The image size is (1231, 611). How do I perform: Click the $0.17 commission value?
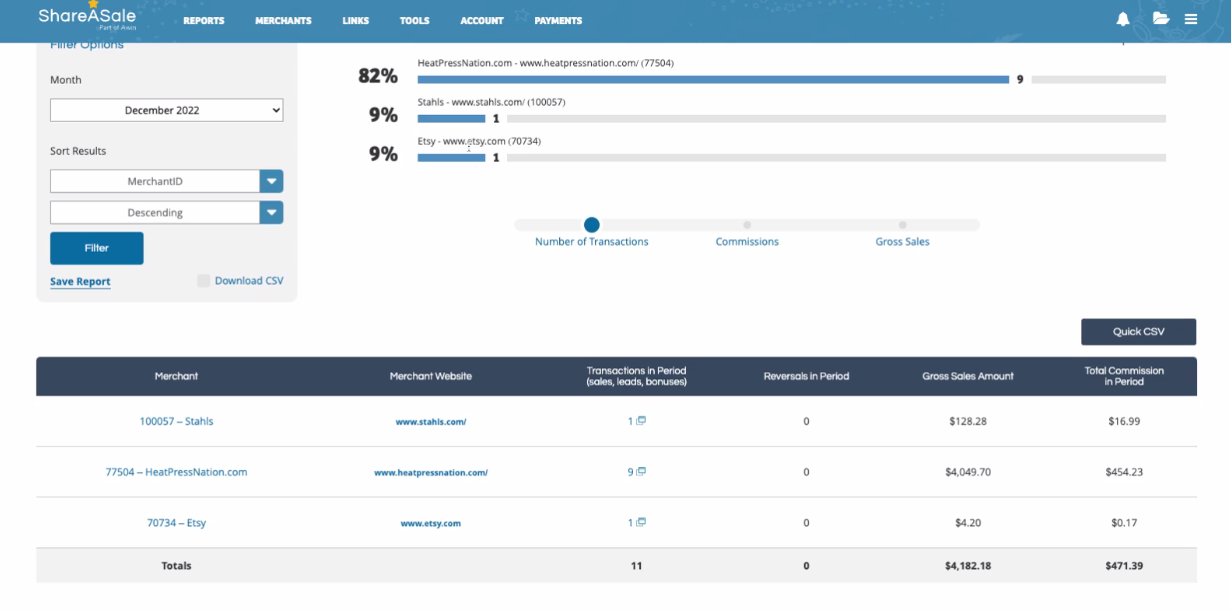pyautogui.click(x=1124, y=523)
